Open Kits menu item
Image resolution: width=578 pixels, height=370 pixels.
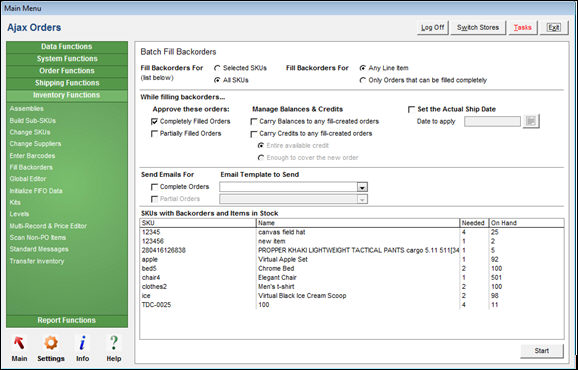click(15, 203)
